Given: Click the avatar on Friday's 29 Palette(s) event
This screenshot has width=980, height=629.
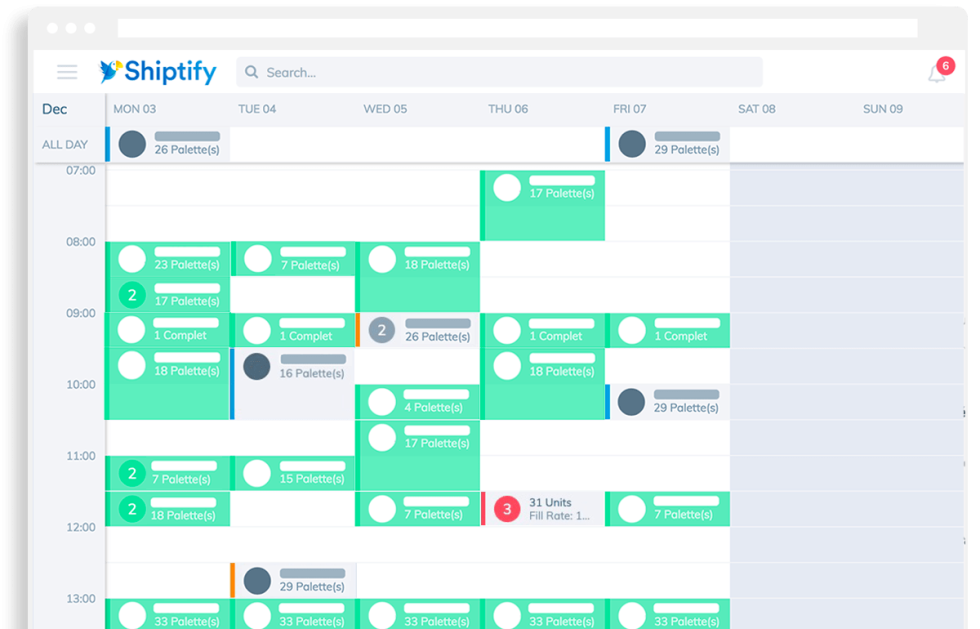Looking at the screenshot, I should [x=631, y=402].
